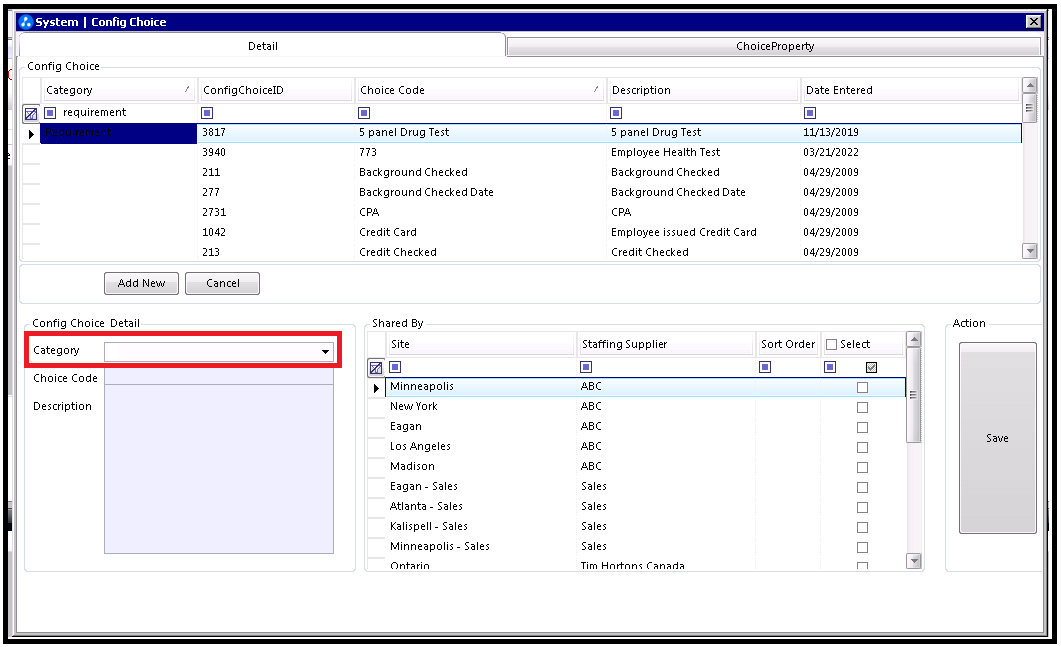
Task: Click the Staffing Supplier column filter icon
Action: pos(586,367)
